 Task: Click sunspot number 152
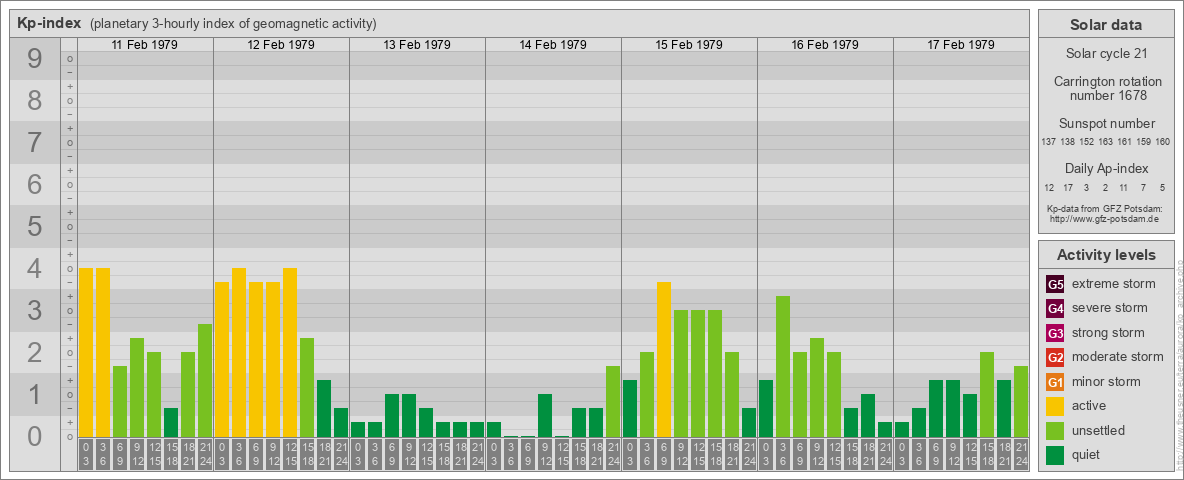pyautogui.click(x=1087, y=142)
